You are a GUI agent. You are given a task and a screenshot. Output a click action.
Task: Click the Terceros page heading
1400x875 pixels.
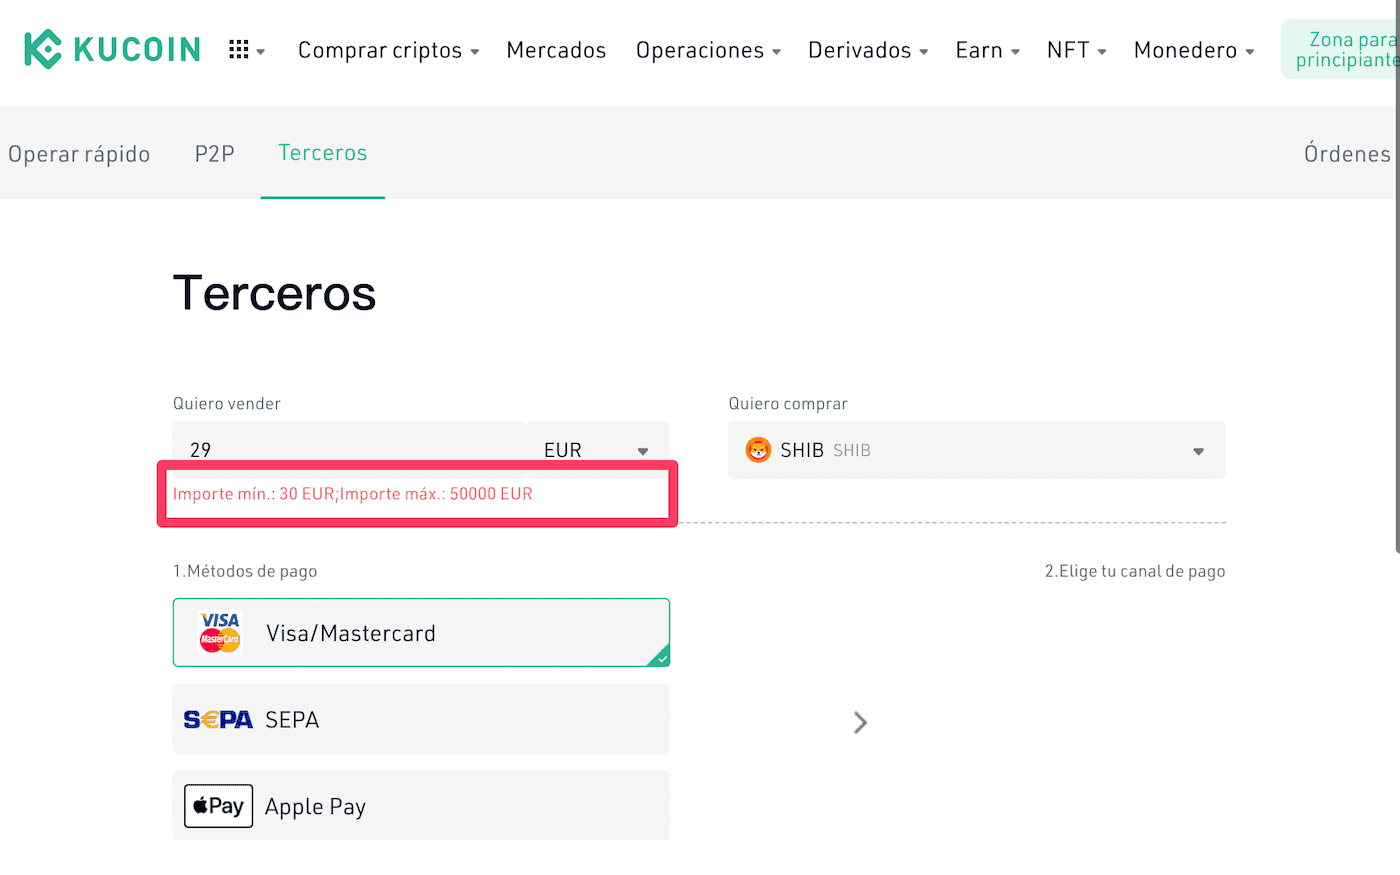pyautogui.click(x=274, y=293)
